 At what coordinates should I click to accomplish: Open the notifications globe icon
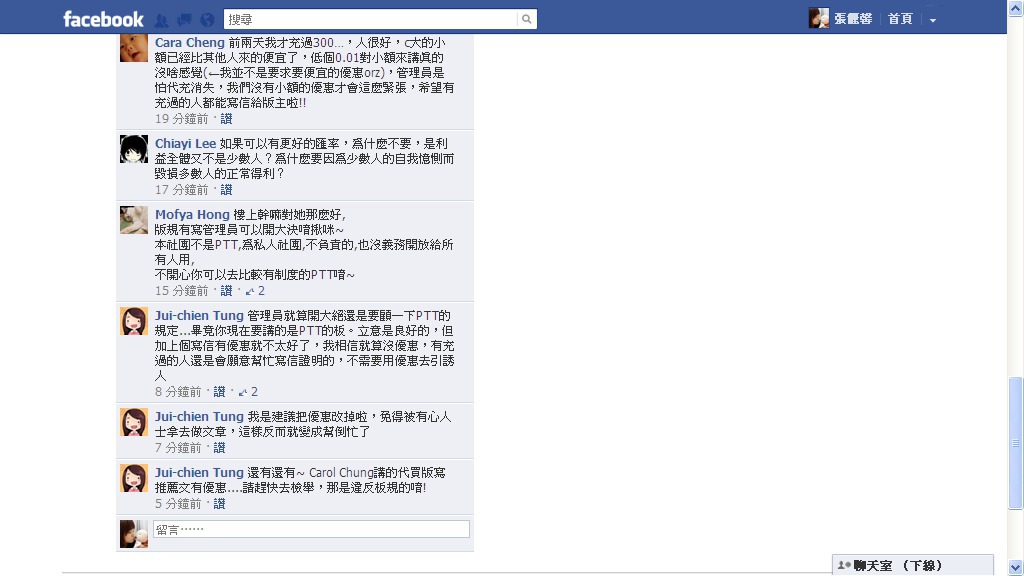tap(207, 20)
